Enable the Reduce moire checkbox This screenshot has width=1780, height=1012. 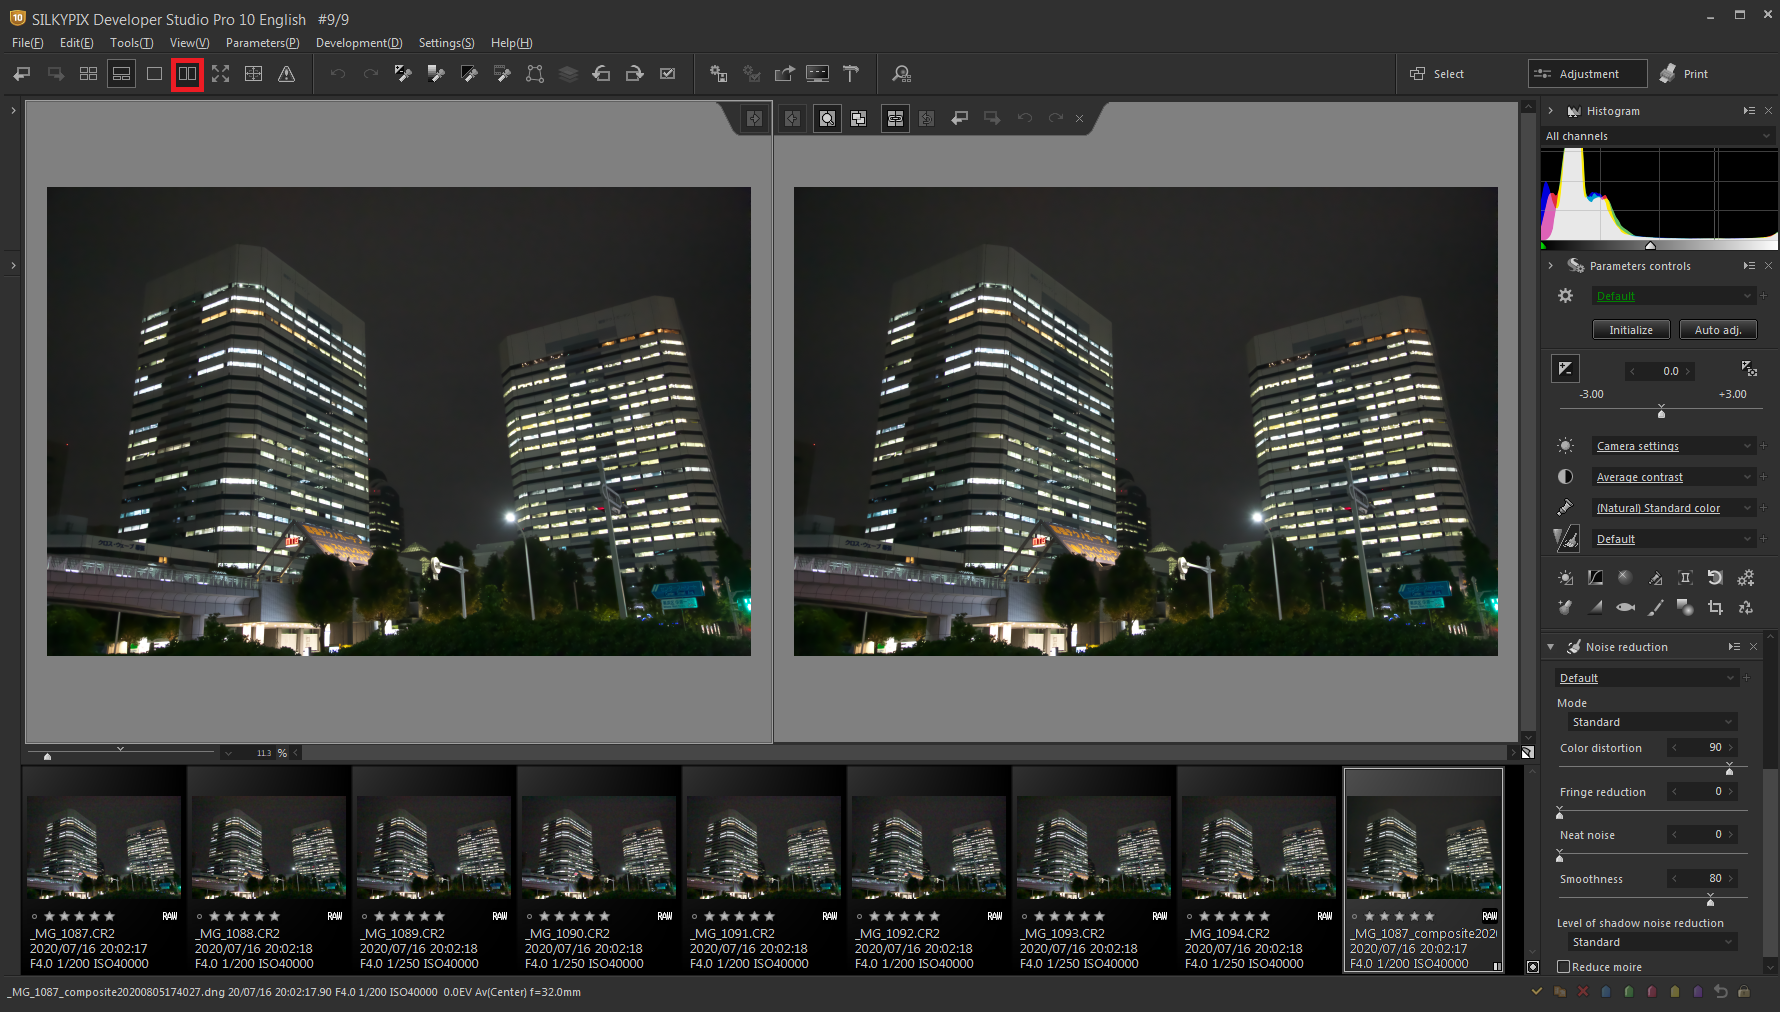pyautogui.click(x=1564, y=967)
